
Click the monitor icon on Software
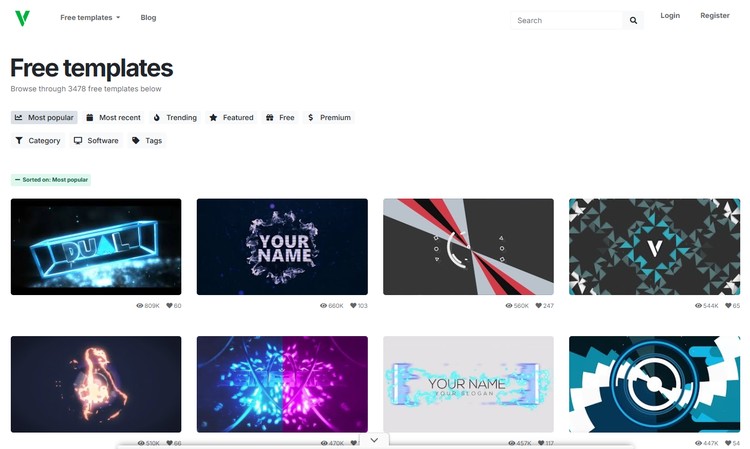(78, 141)
